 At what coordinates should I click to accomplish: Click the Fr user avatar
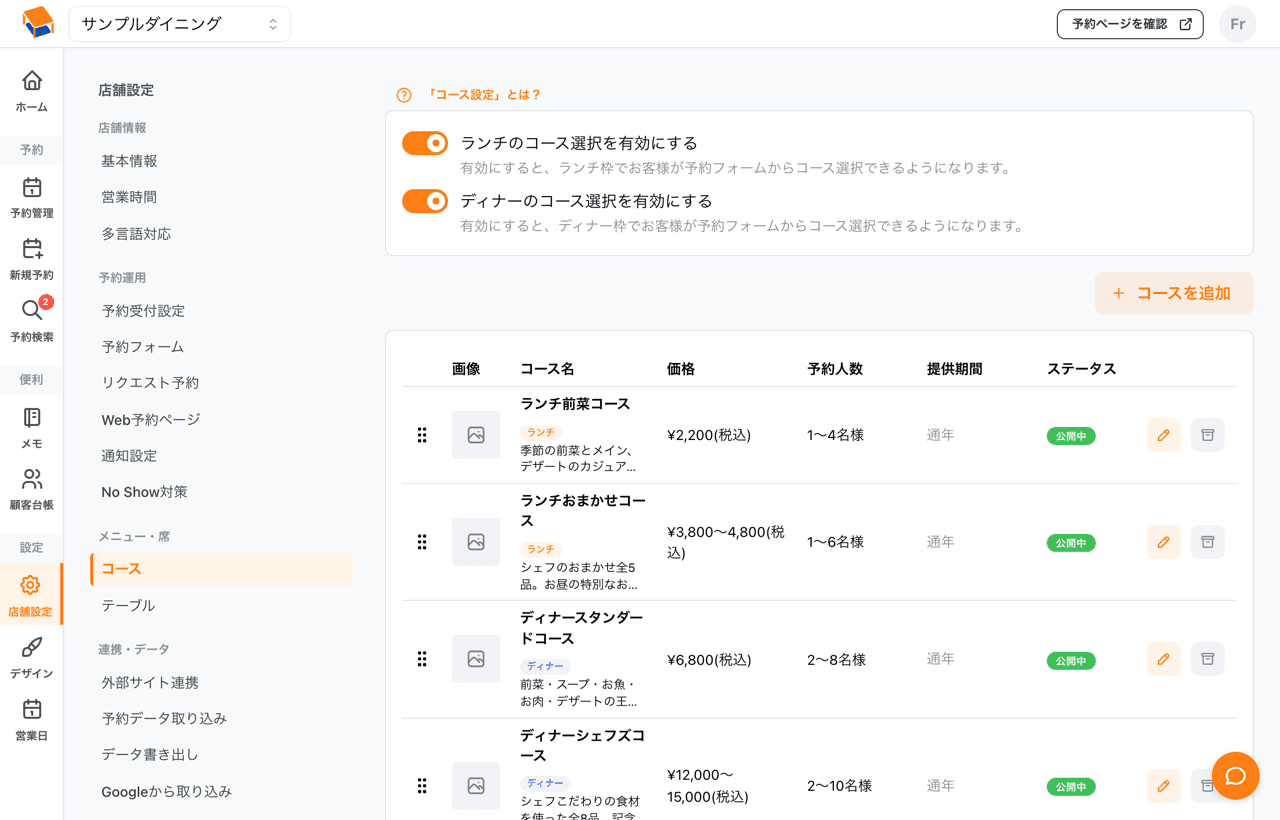(1237, 24)
